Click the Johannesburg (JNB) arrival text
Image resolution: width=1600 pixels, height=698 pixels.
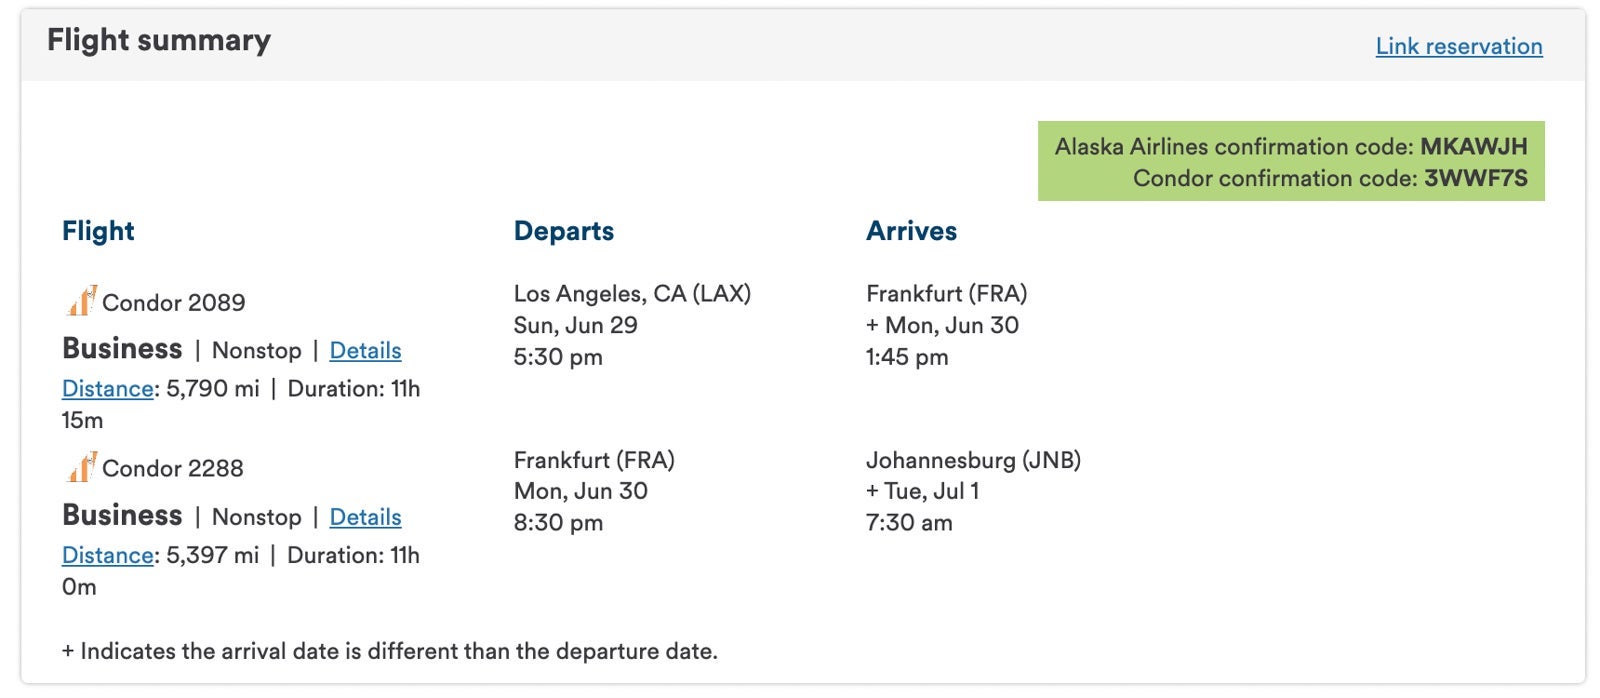pos(973,460)
